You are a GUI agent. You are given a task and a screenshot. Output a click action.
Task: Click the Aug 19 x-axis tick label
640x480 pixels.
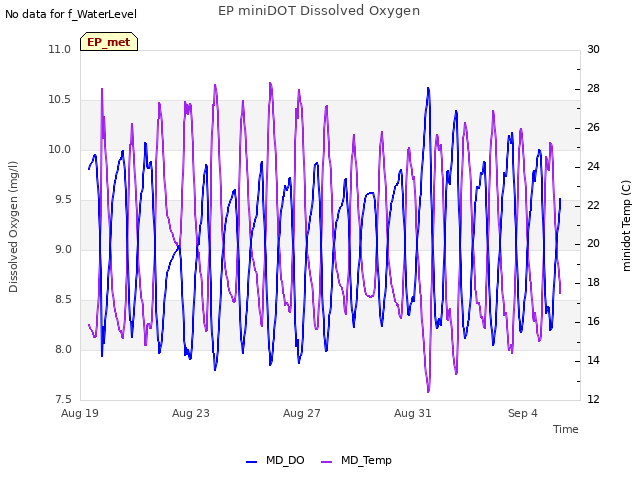(x=80, y=413)
